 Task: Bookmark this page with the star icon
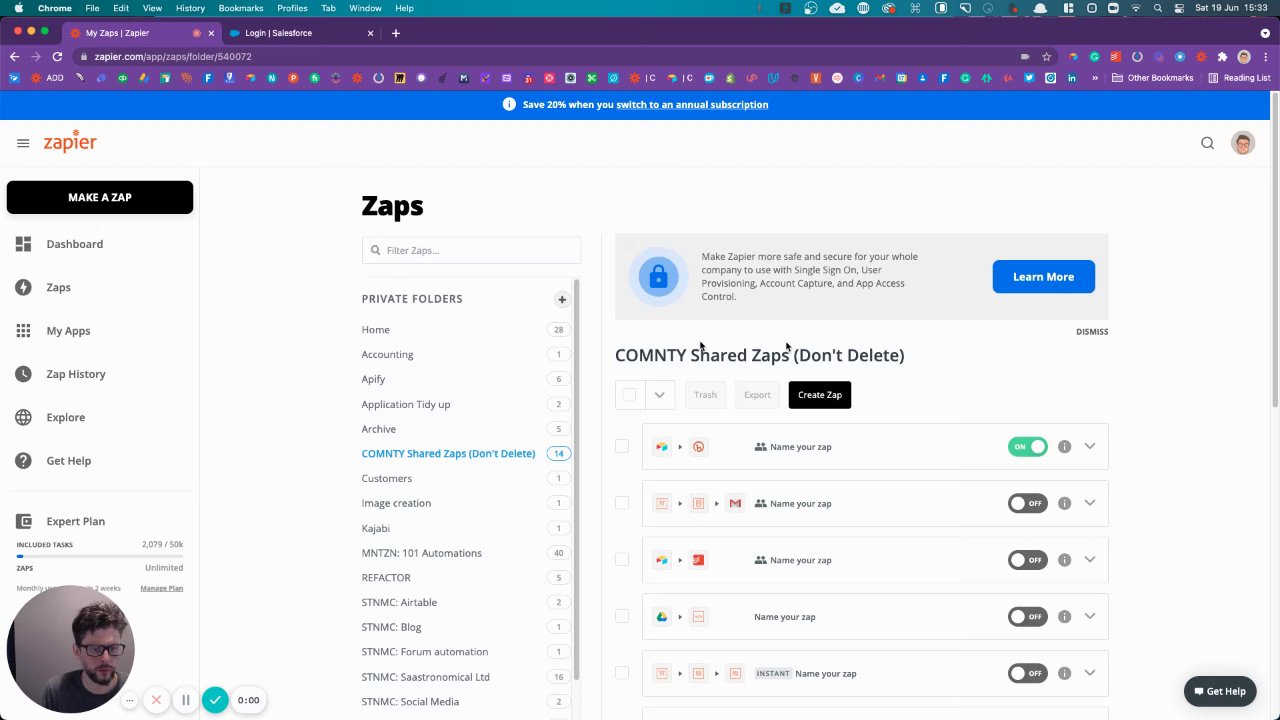pos(1046,56)
